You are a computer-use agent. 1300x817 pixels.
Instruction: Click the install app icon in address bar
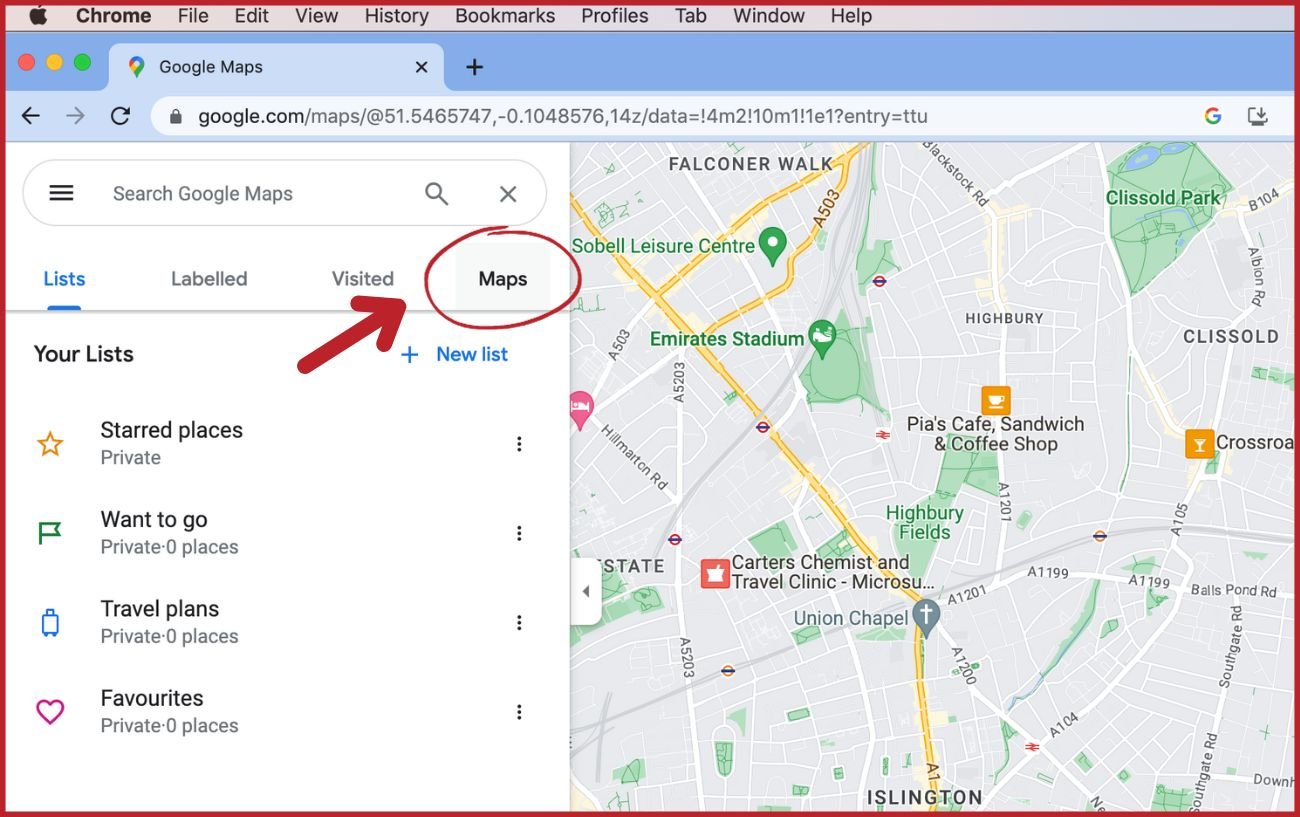point(1258,116)
